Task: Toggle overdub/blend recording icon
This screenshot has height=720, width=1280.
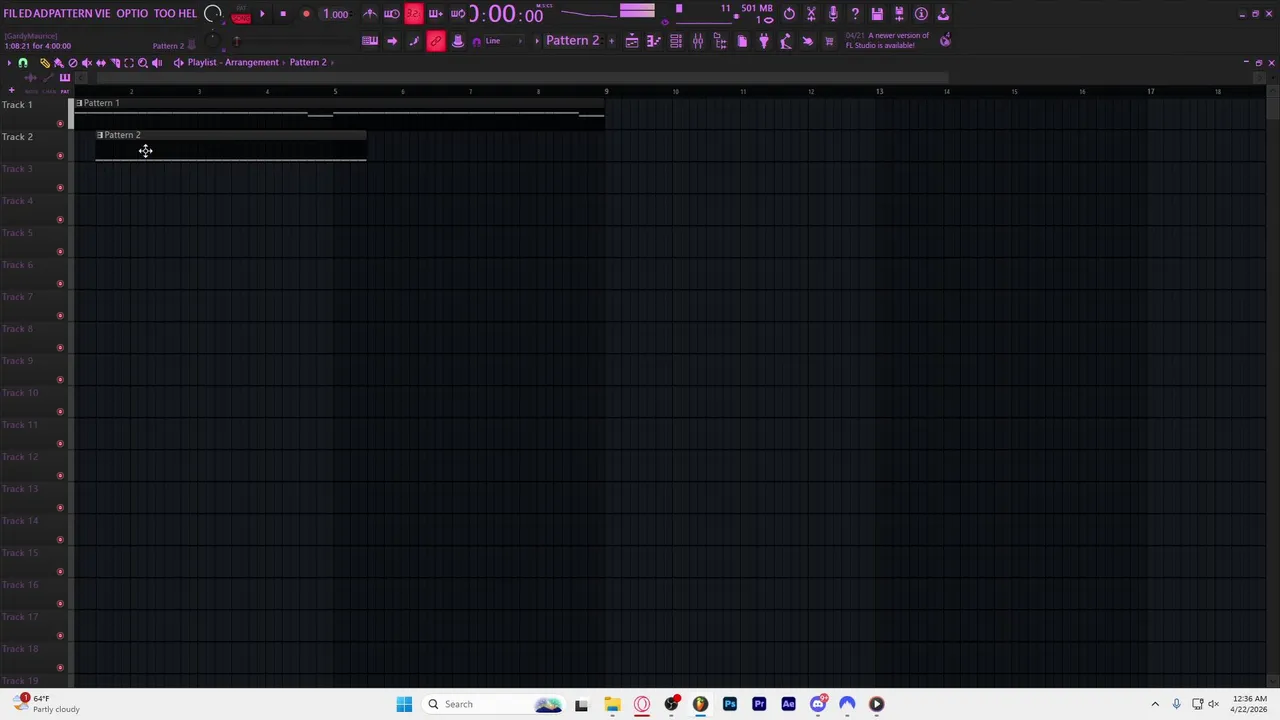Action: point(435,14)
